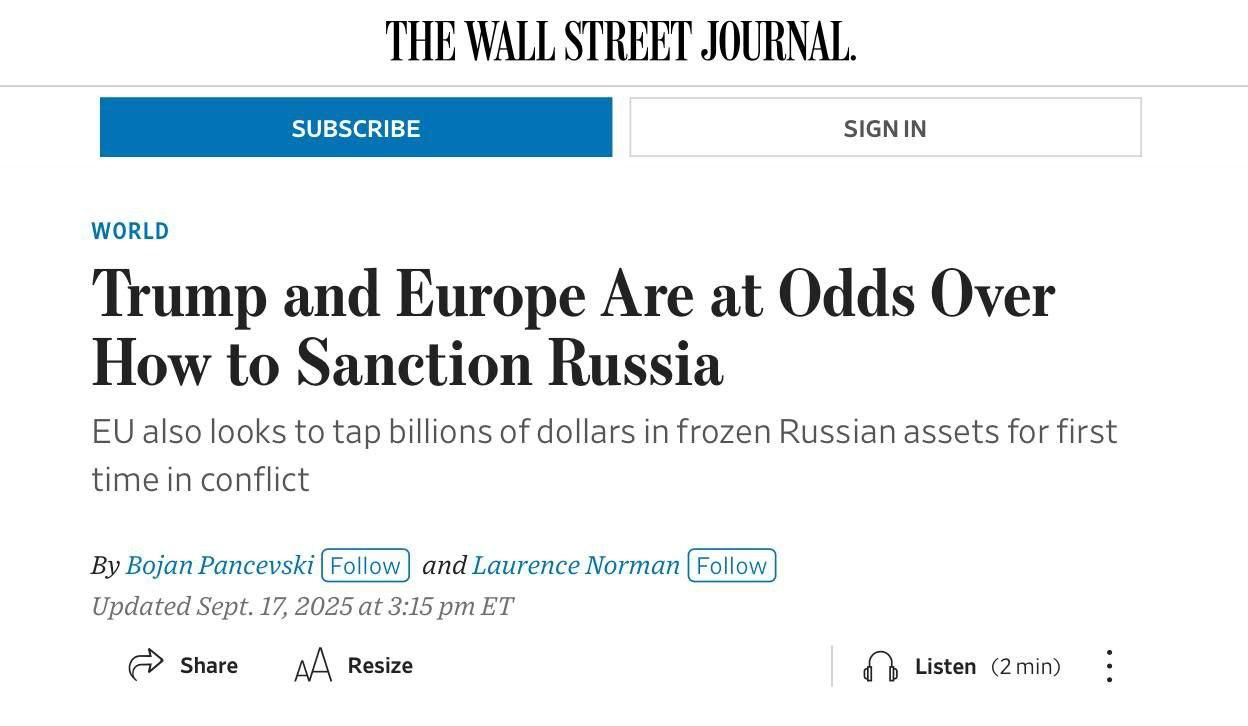Click the (2 min) audio duration
This screenshot has height=726, width=1248.
click(1026, 667)
